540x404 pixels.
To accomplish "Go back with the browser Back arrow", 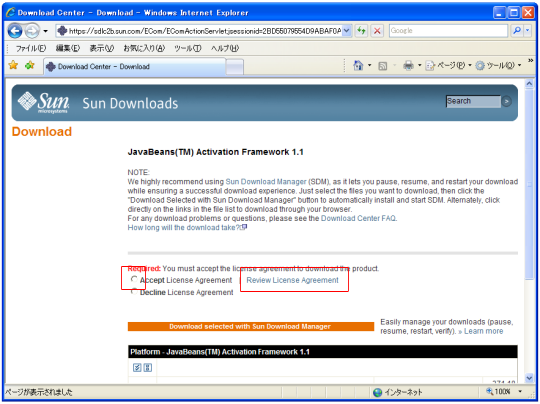I will (x=15, y=31).
